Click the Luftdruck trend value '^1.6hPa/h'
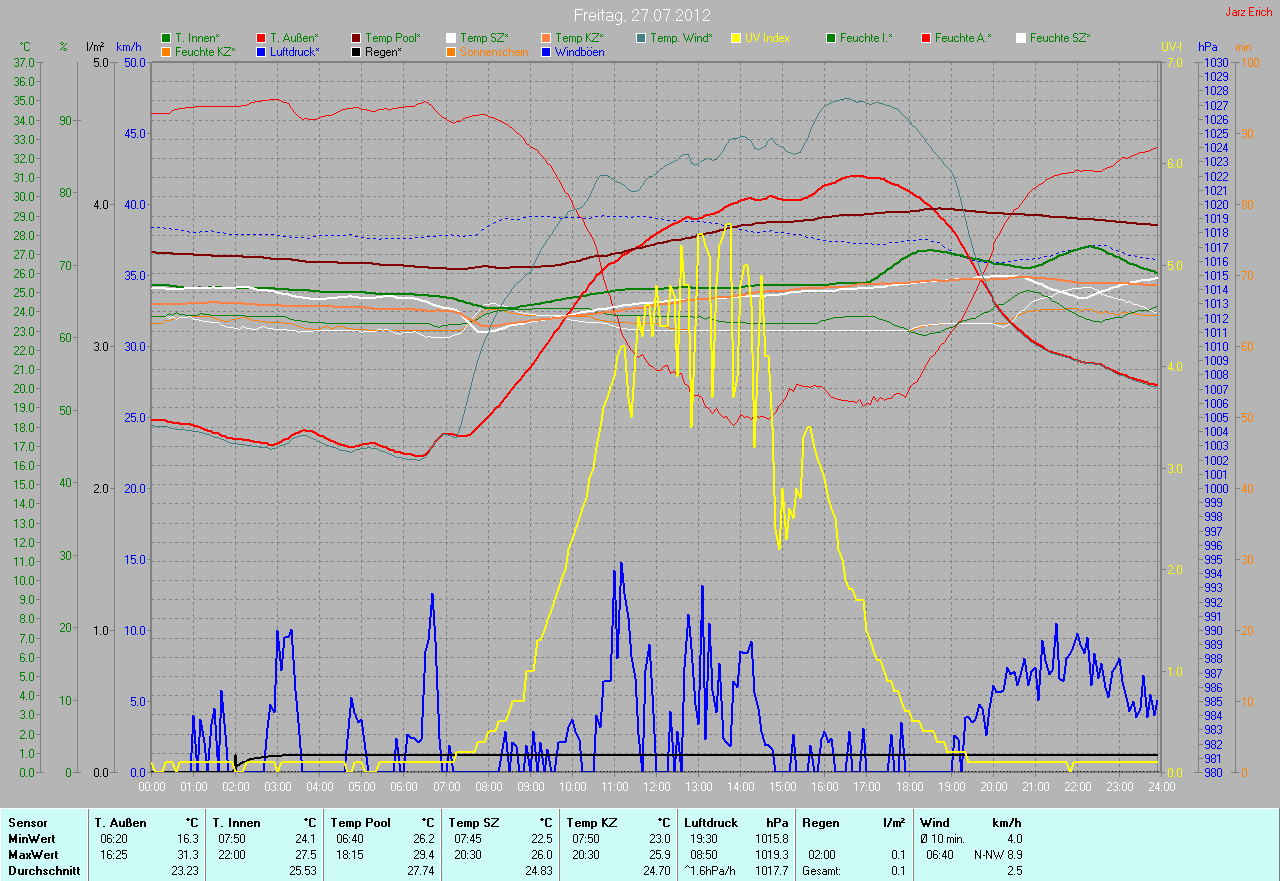This screenshot has width=1280, height=881. 710,871
